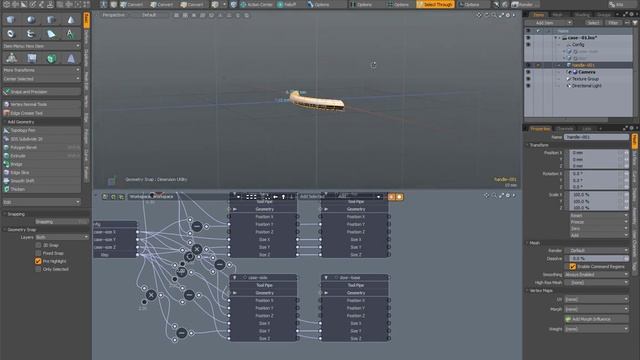Toggle the Enable Command Regions checkbox
Screen dimensions: 640x360
573,267
